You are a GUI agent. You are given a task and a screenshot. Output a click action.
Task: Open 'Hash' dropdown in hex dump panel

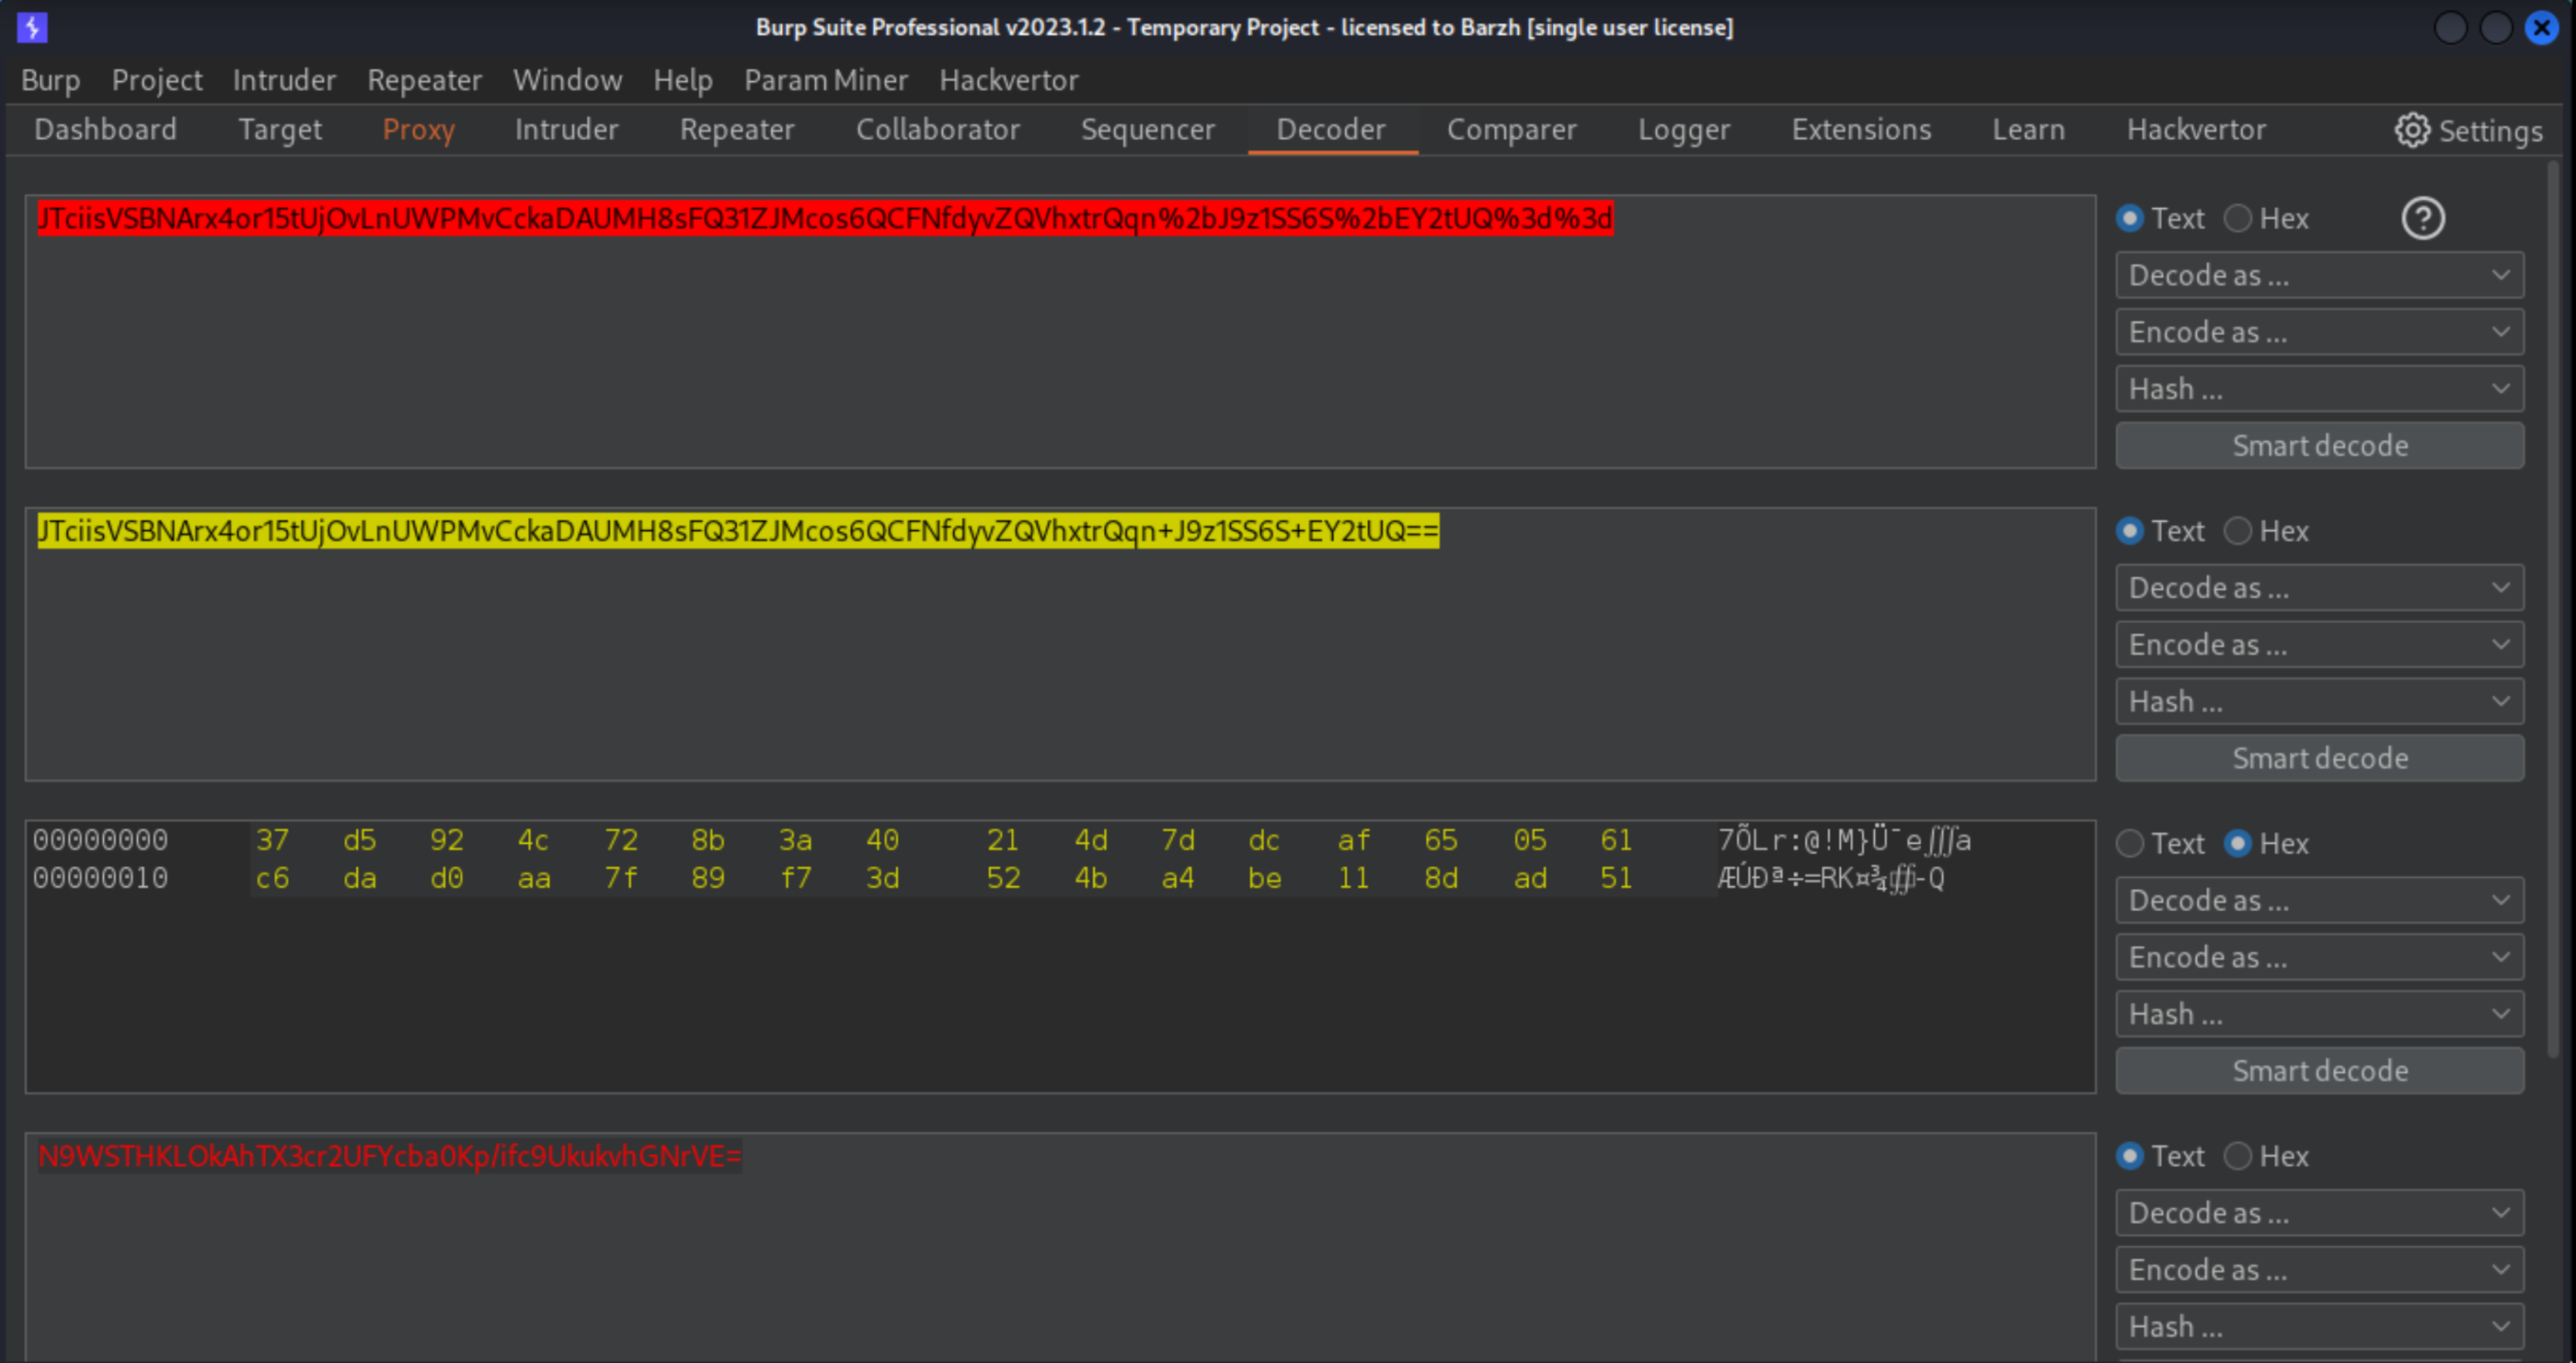pos(2319,1014)
